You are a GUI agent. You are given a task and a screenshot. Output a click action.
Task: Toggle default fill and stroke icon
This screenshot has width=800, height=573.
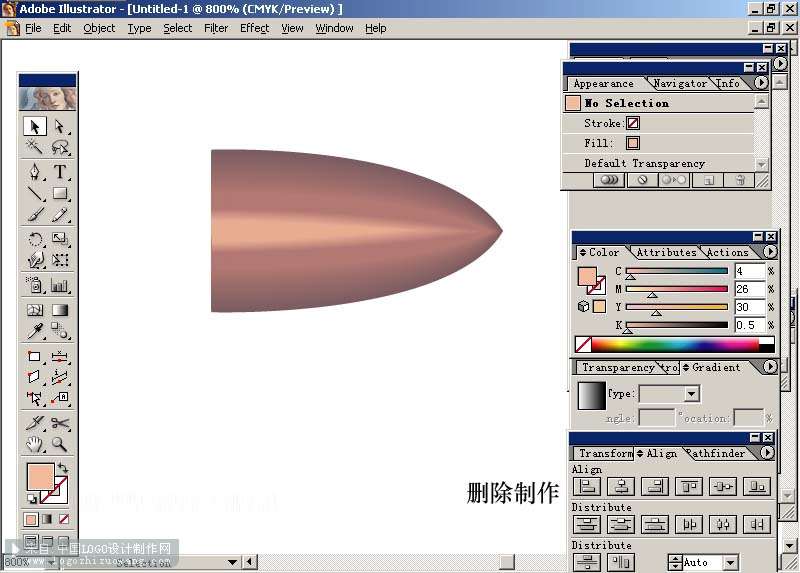coord(32,499)
